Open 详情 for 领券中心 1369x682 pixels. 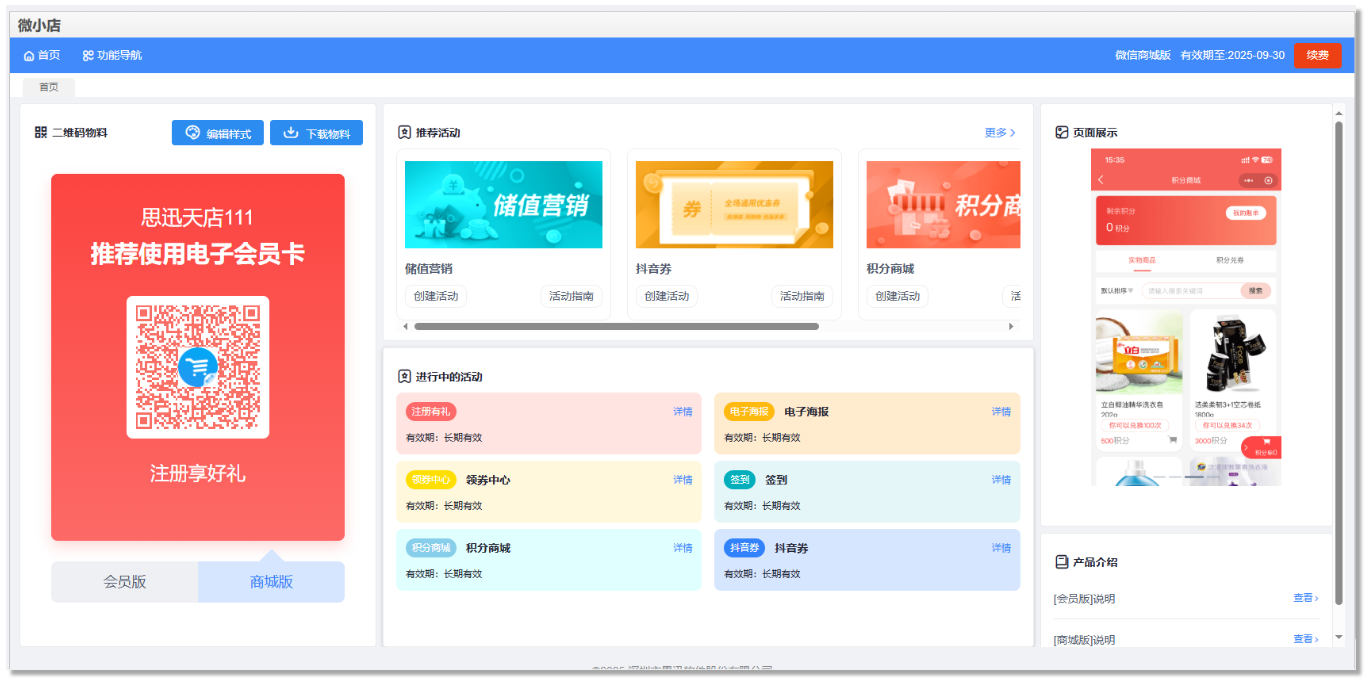point(683,480)
